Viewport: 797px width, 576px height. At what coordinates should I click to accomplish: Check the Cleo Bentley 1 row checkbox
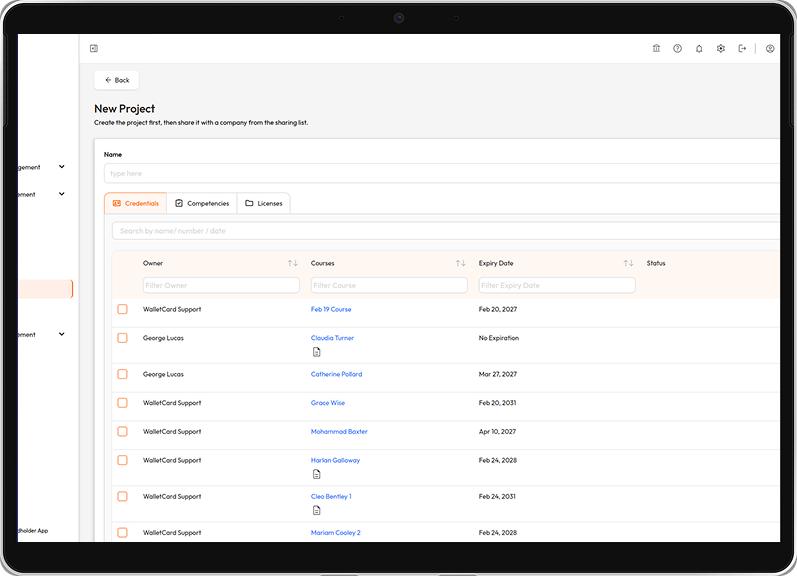[x=122, y=496]
